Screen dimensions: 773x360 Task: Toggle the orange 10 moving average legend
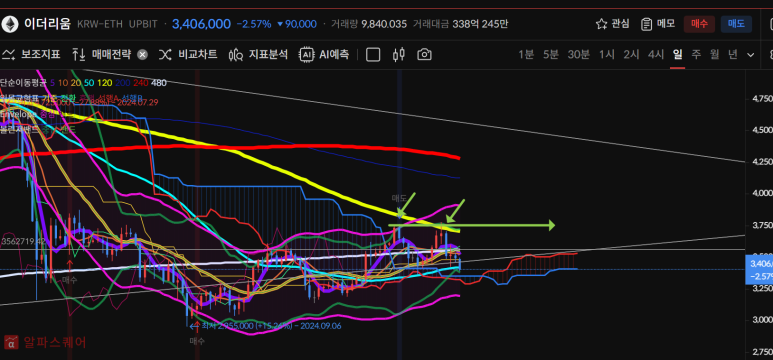click(x=63, y=83)
